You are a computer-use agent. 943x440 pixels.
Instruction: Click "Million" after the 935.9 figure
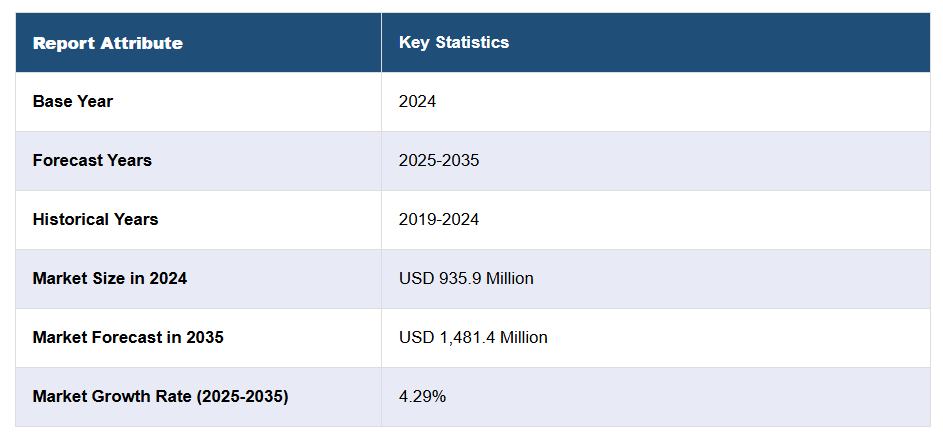[510, 278]
